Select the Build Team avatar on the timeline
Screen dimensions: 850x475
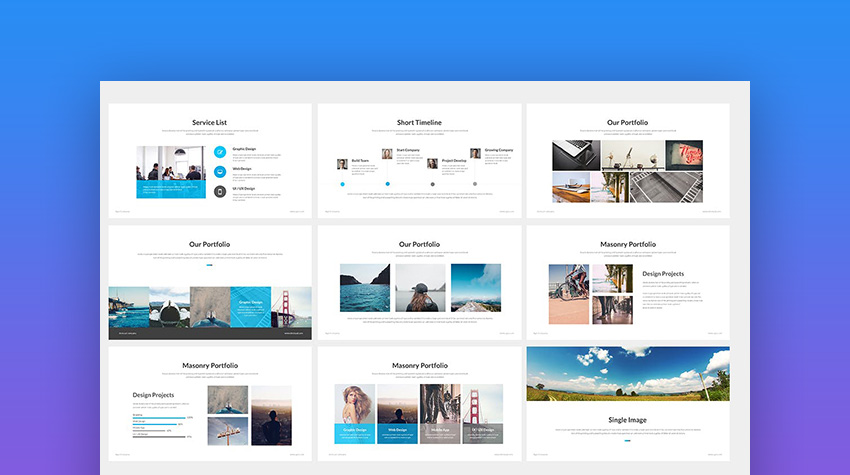coord(342,164)
